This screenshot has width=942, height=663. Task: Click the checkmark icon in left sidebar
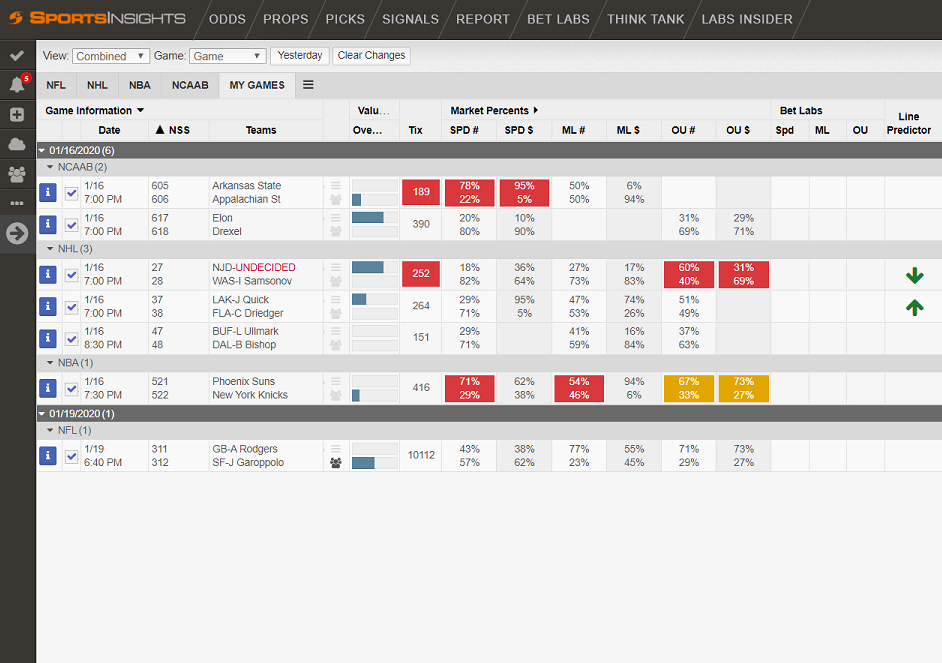pyautogui.click(x=17, y=55)
